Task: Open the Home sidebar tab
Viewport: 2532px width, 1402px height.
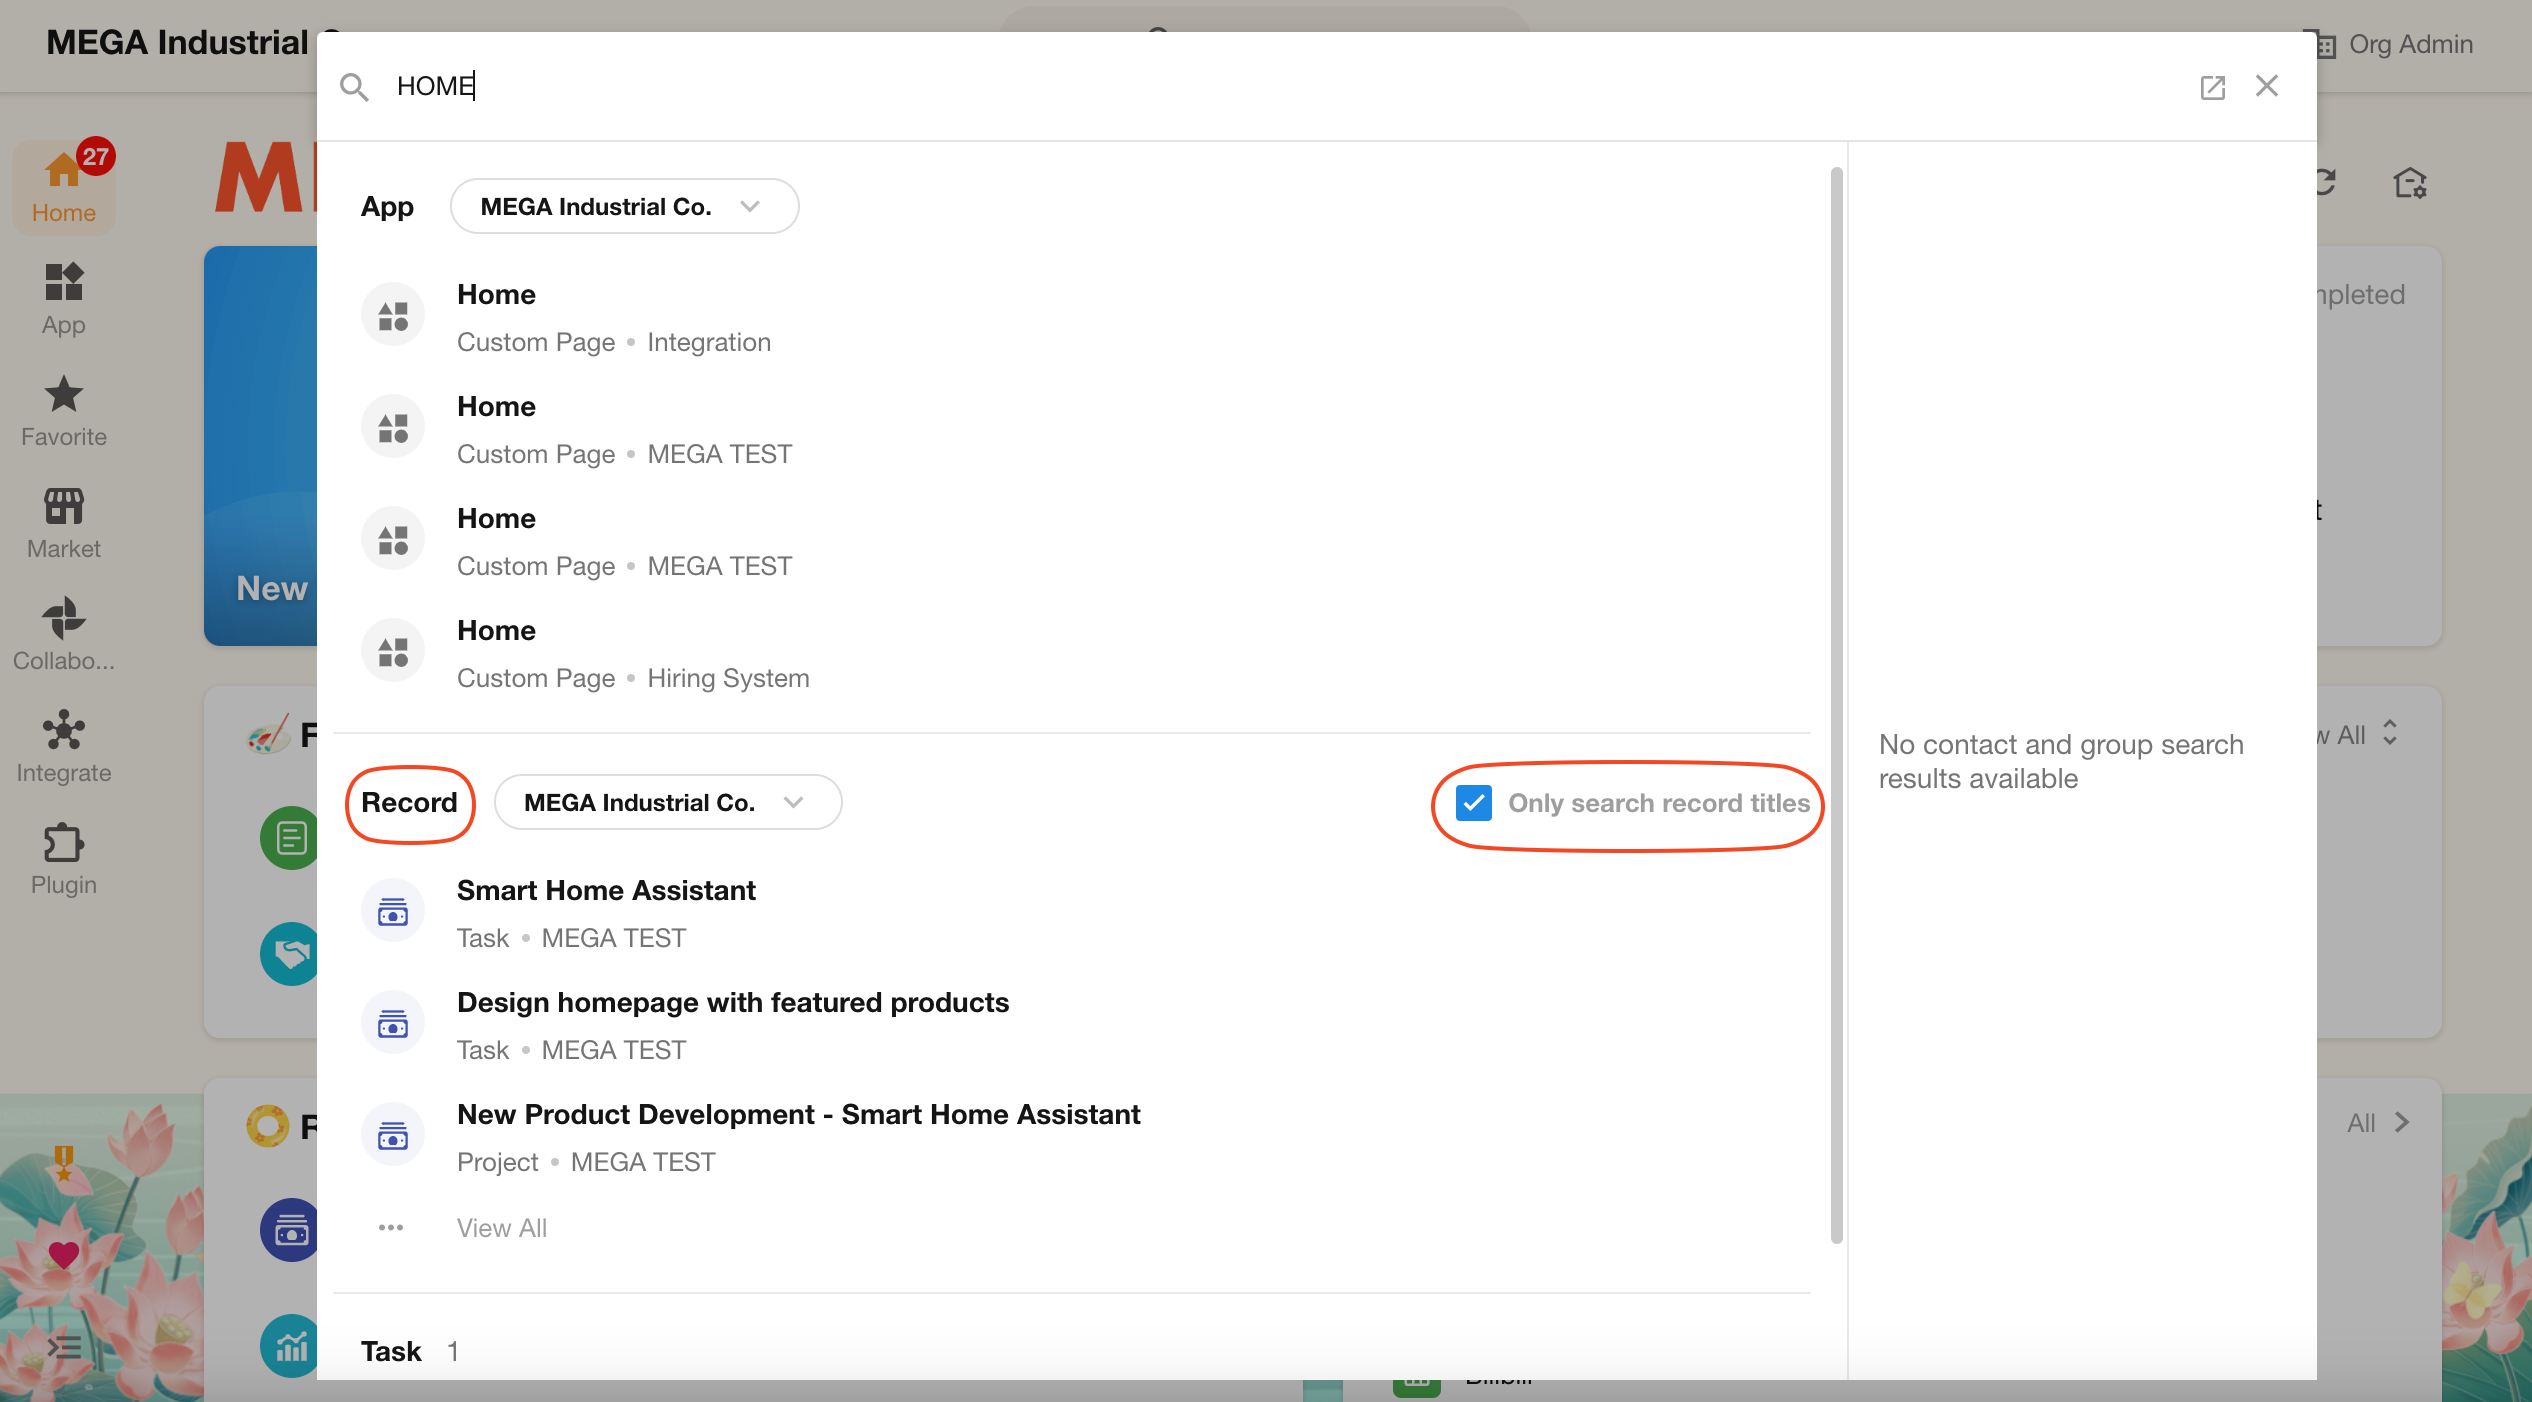Action: pos(63,186)
